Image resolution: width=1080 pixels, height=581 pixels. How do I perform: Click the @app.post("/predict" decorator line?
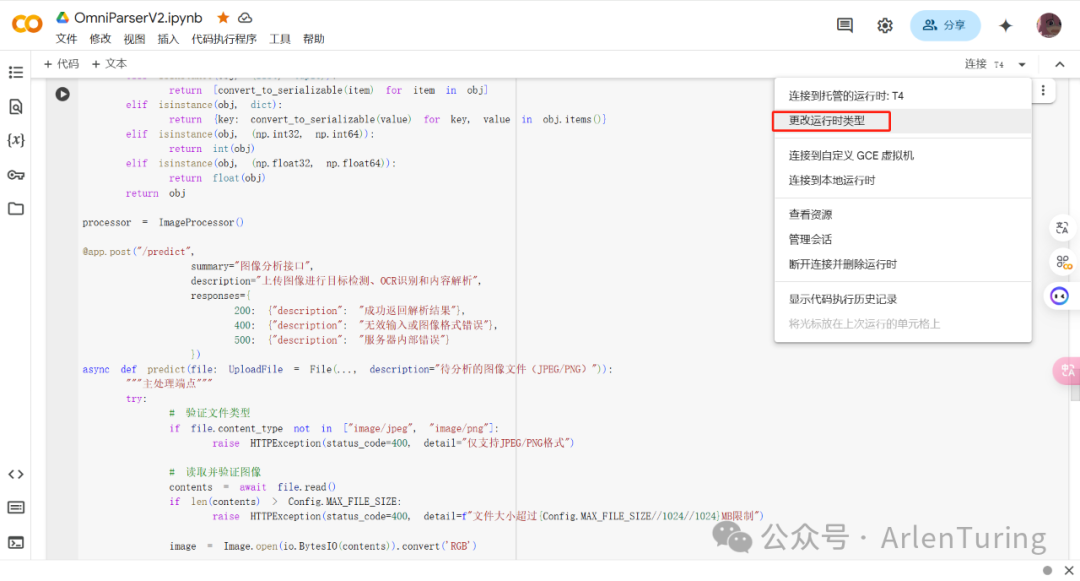click(138, 252)
